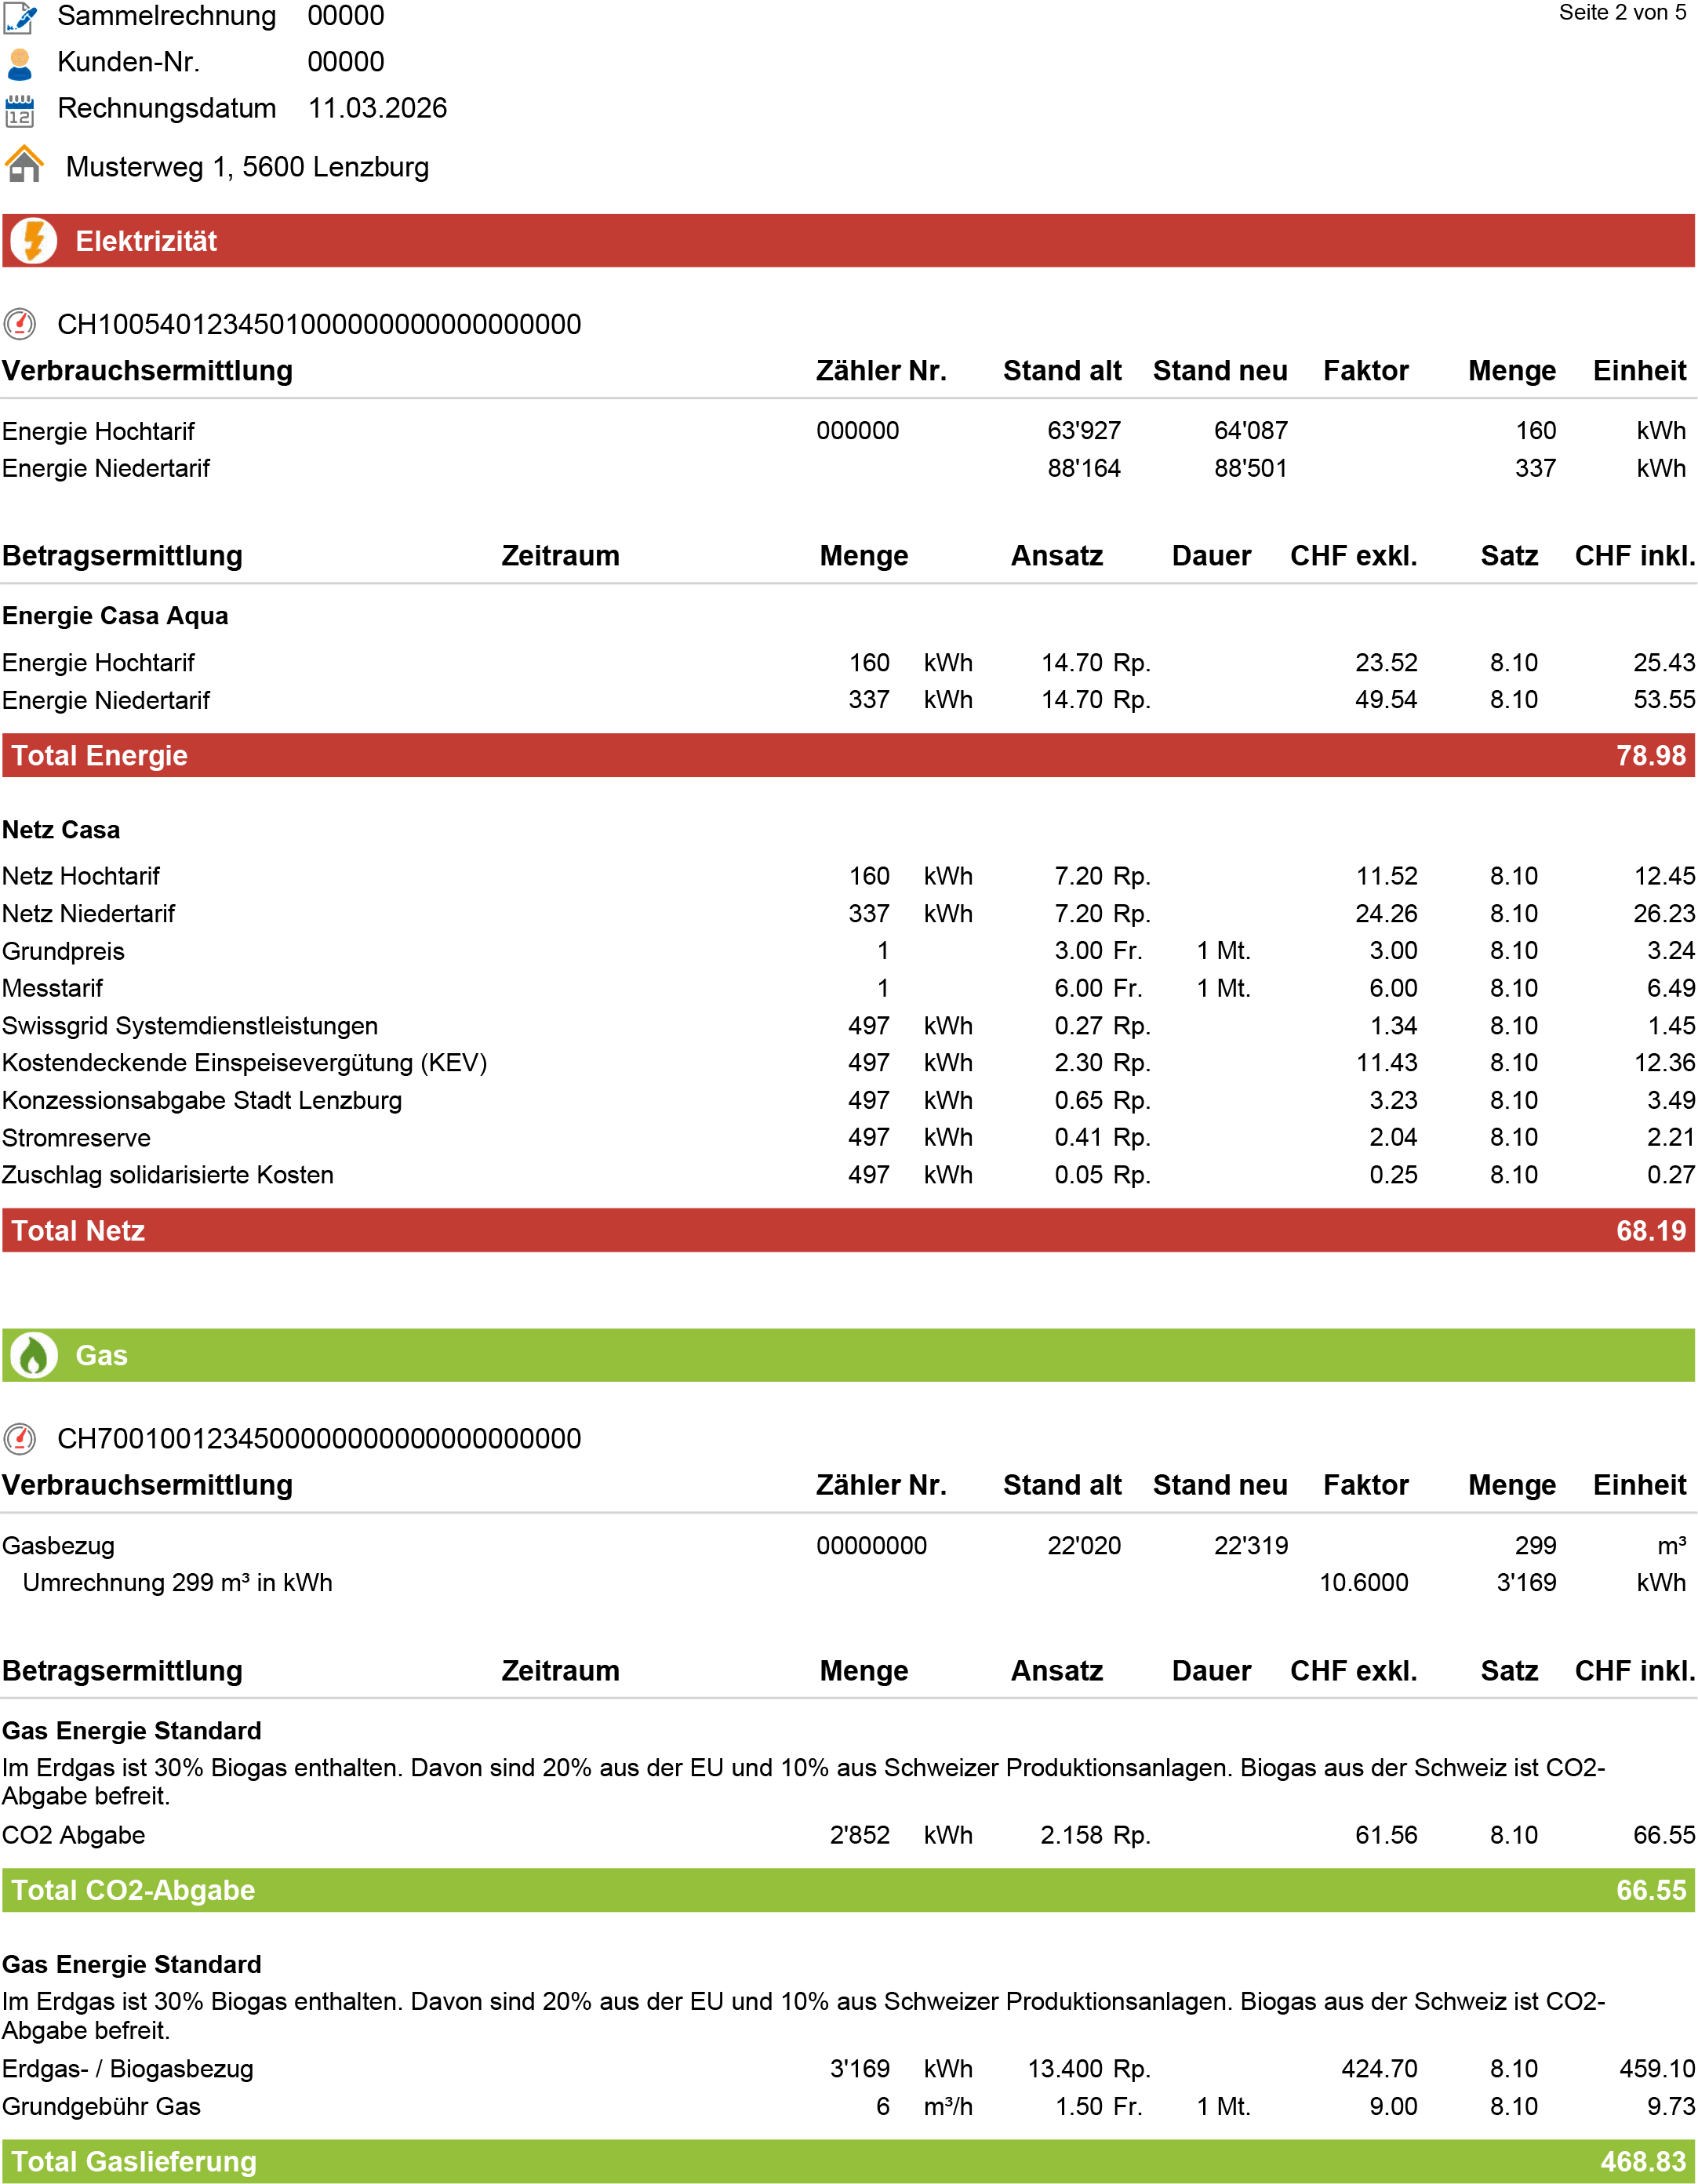Image resolution: width=1698 pixels, height=2184 pixels.
Task: Click the green Gas section header
Action: coord(848,1356)
